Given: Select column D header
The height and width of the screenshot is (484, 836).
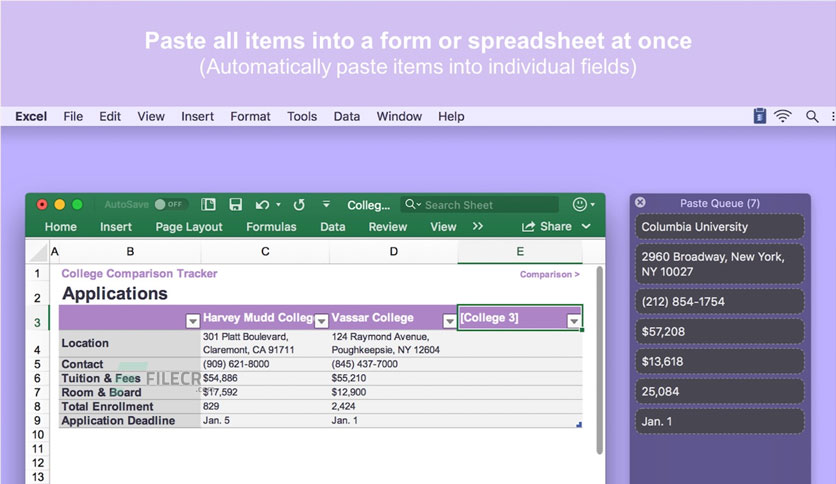Looking at the screenshot, I should tap(393, 252).
